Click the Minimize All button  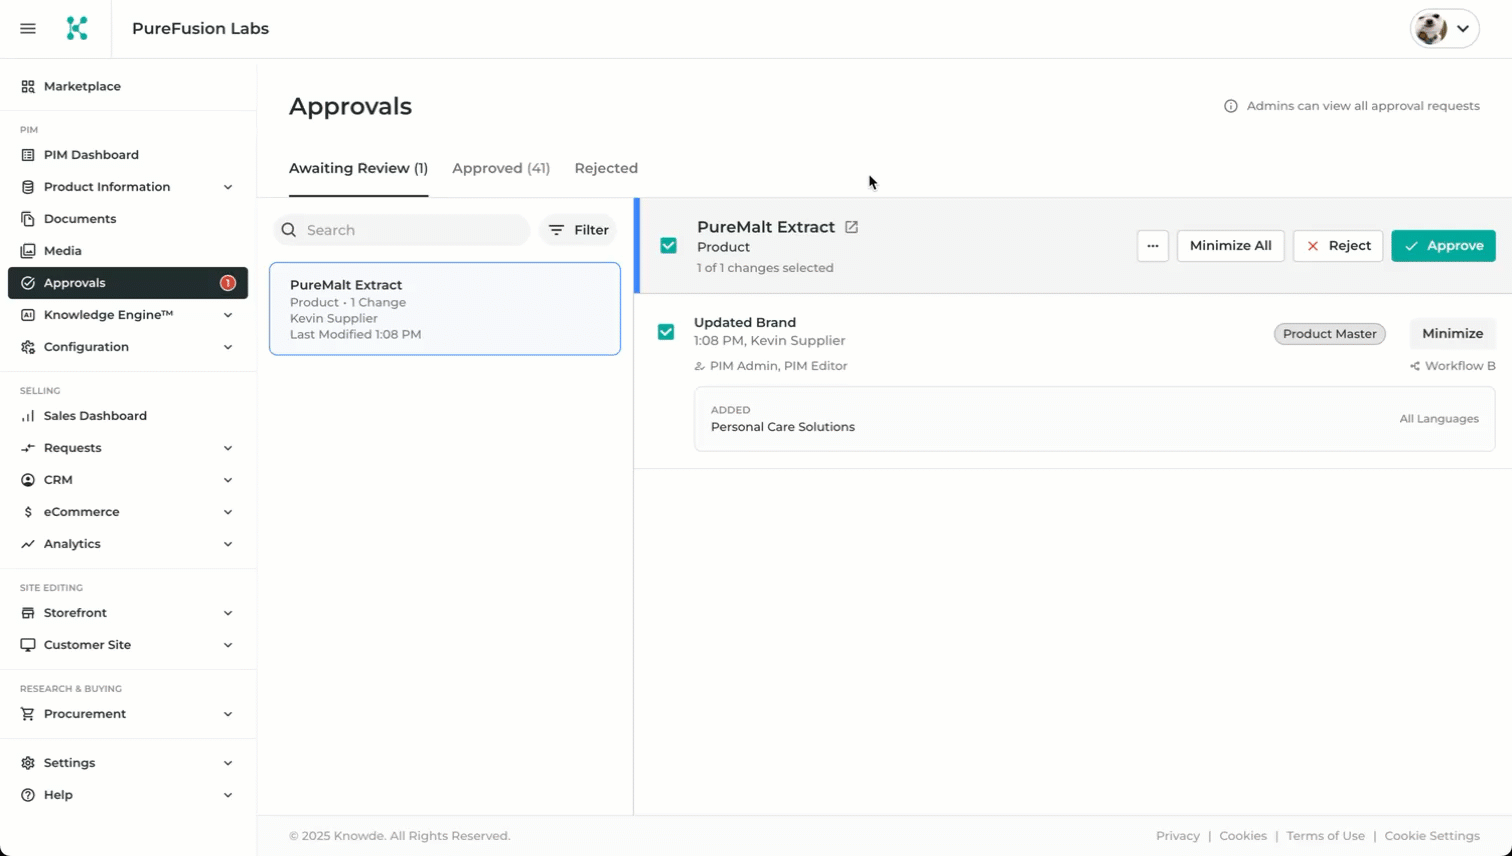1230,246
